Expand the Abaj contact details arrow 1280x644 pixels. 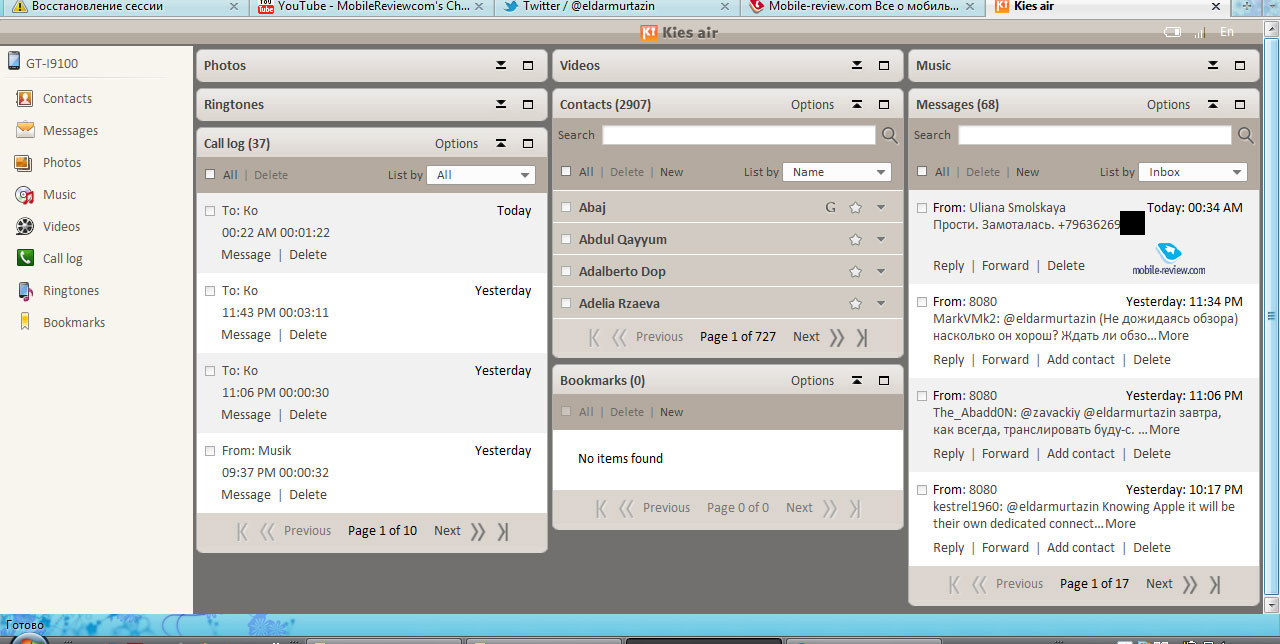pos(881,208)
